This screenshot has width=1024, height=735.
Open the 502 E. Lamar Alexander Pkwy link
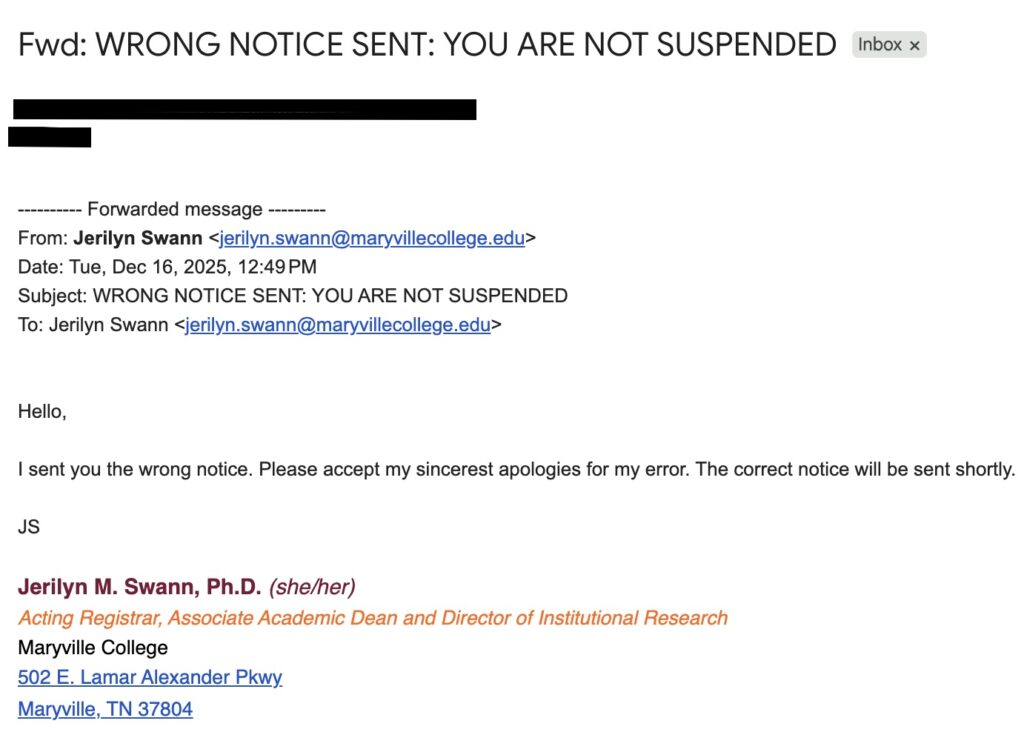pos(150,677)
